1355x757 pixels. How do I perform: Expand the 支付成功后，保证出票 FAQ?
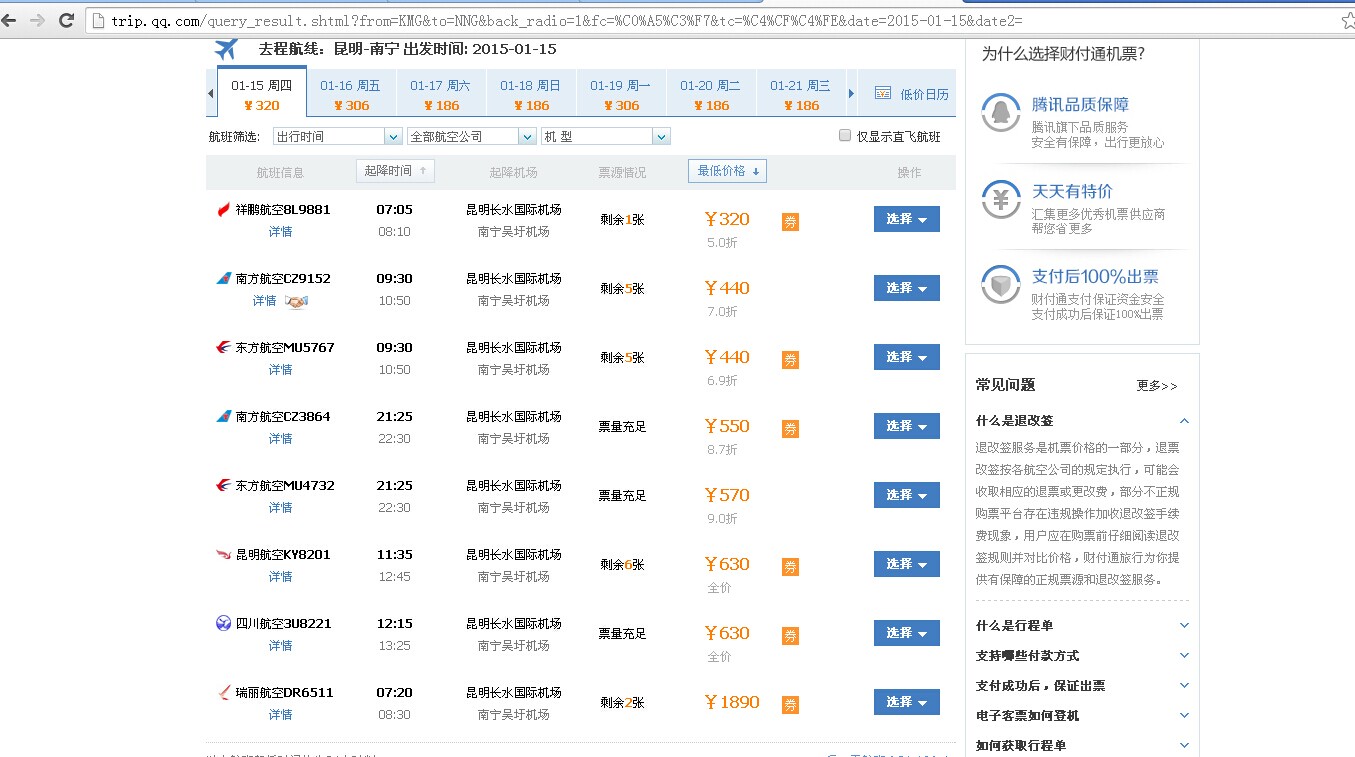[x=1184, y=686]
